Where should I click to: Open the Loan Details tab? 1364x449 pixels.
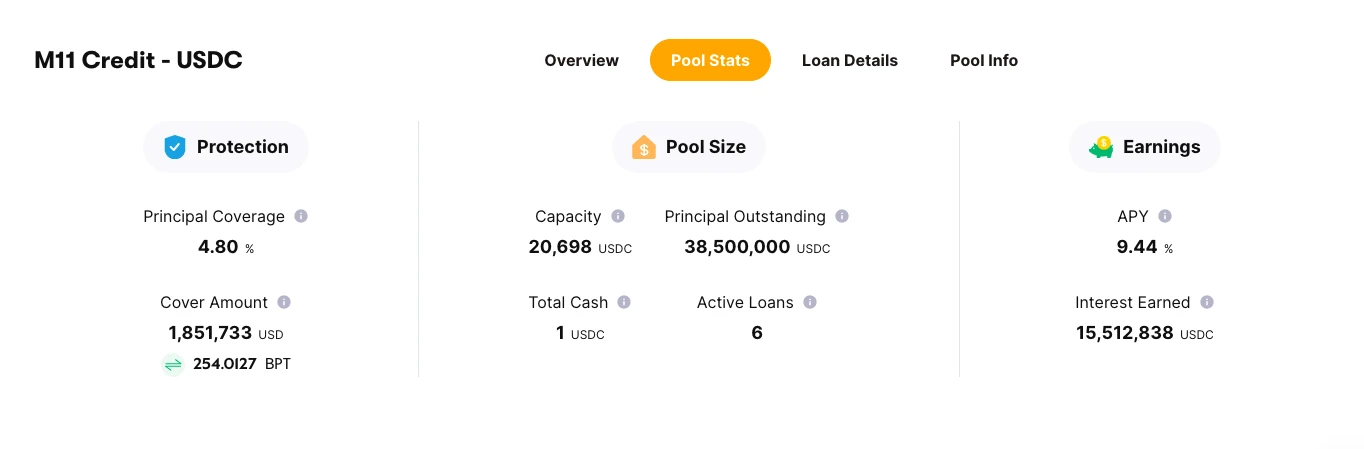point(850,60)
